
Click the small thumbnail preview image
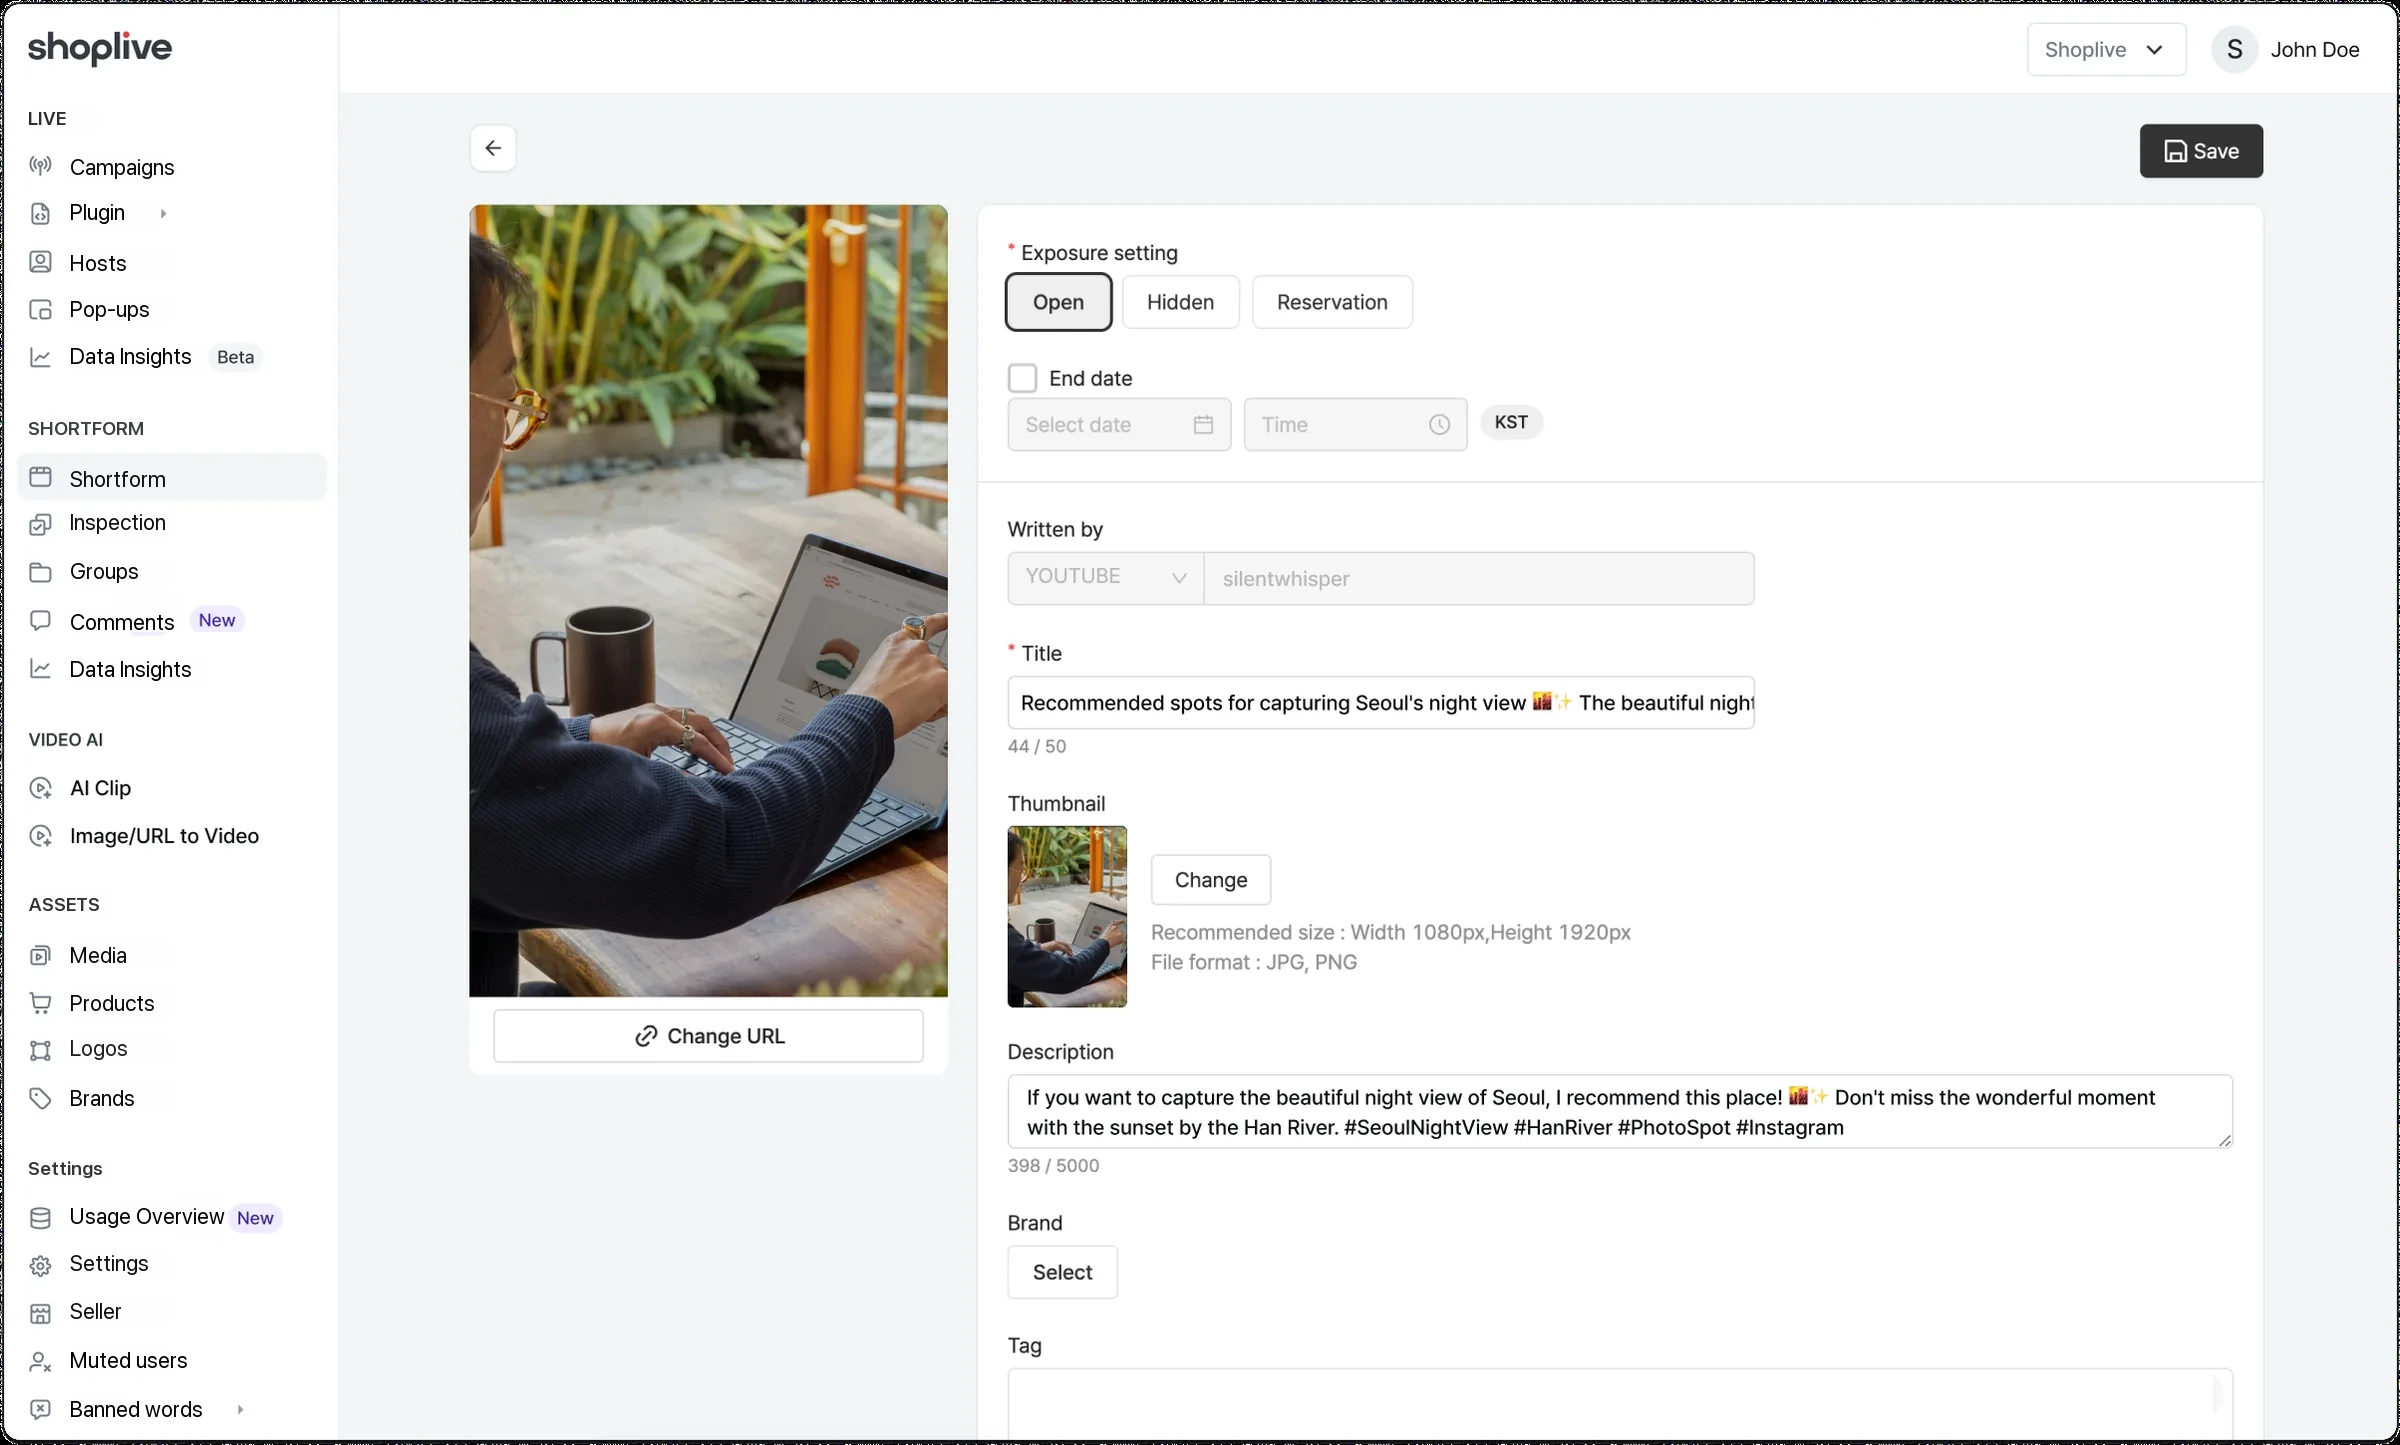(1067, 916)
